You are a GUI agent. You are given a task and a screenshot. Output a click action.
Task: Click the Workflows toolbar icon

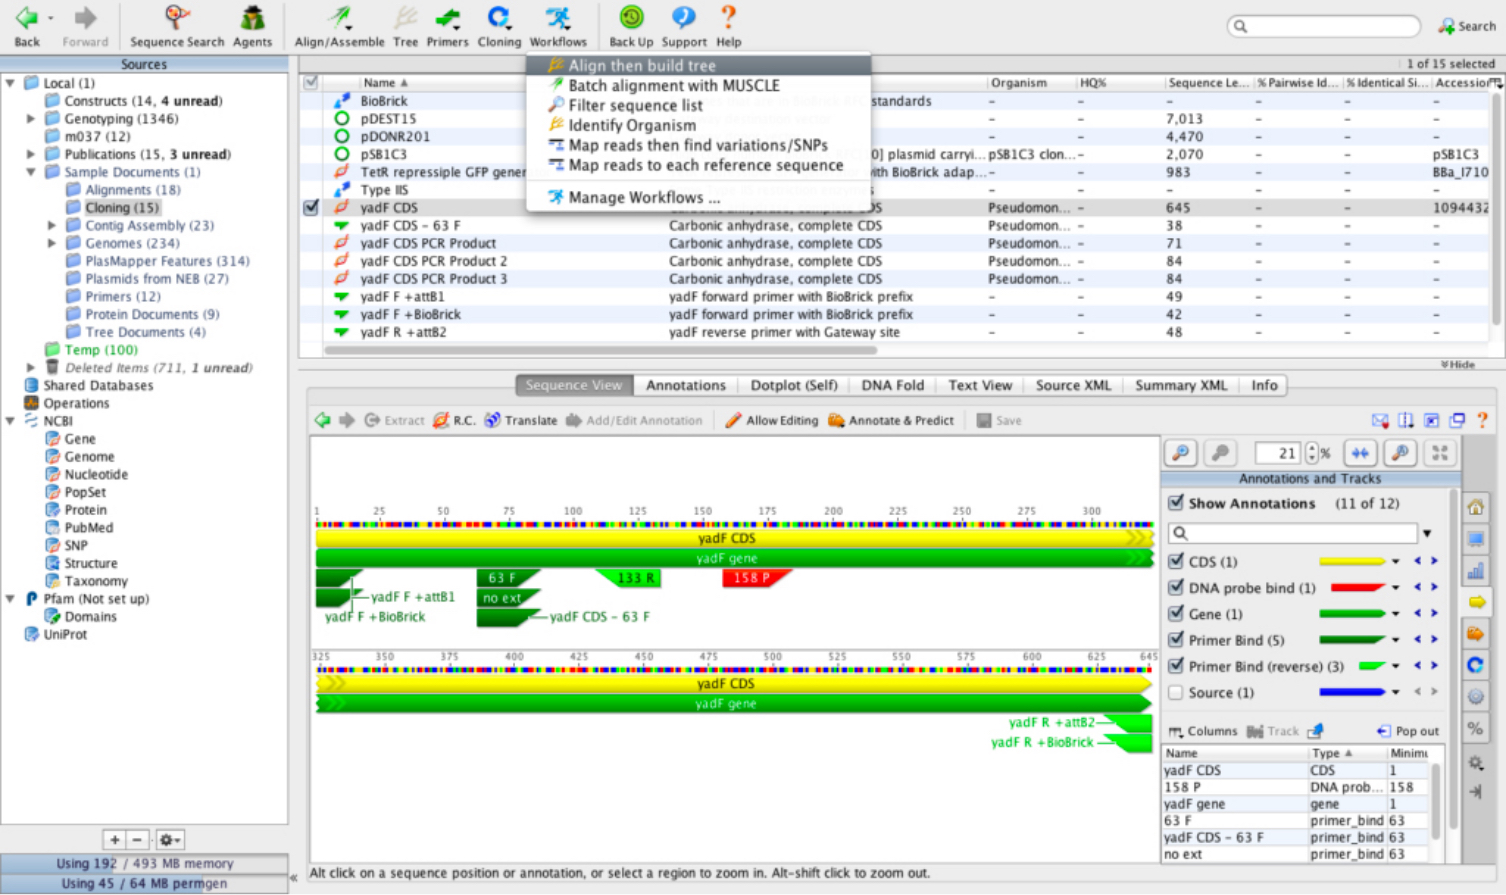(x=558, y=17)
